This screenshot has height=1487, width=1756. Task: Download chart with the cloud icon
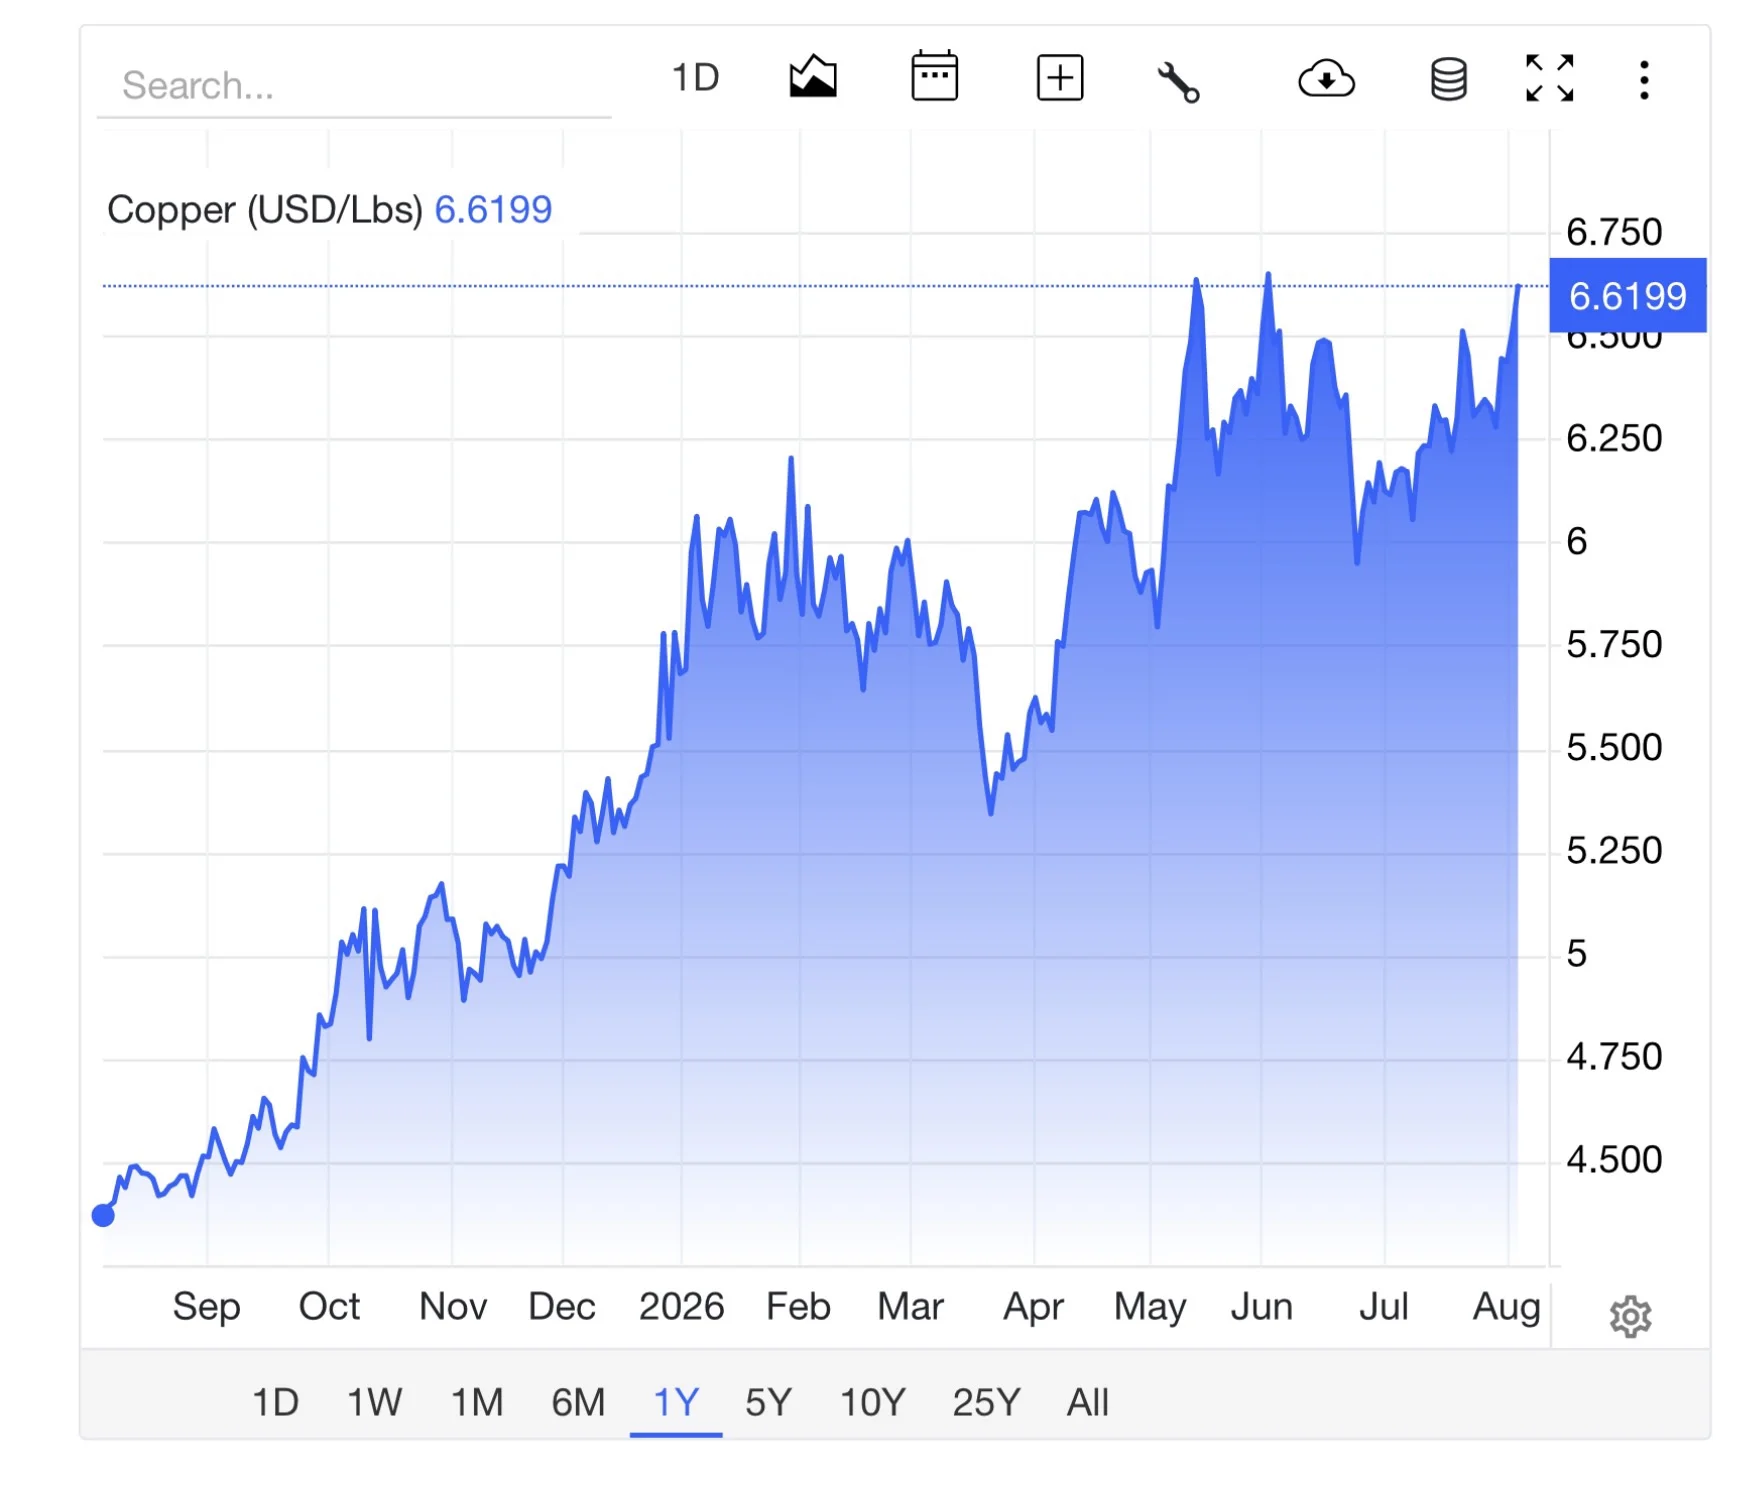tap(1326, 79)
